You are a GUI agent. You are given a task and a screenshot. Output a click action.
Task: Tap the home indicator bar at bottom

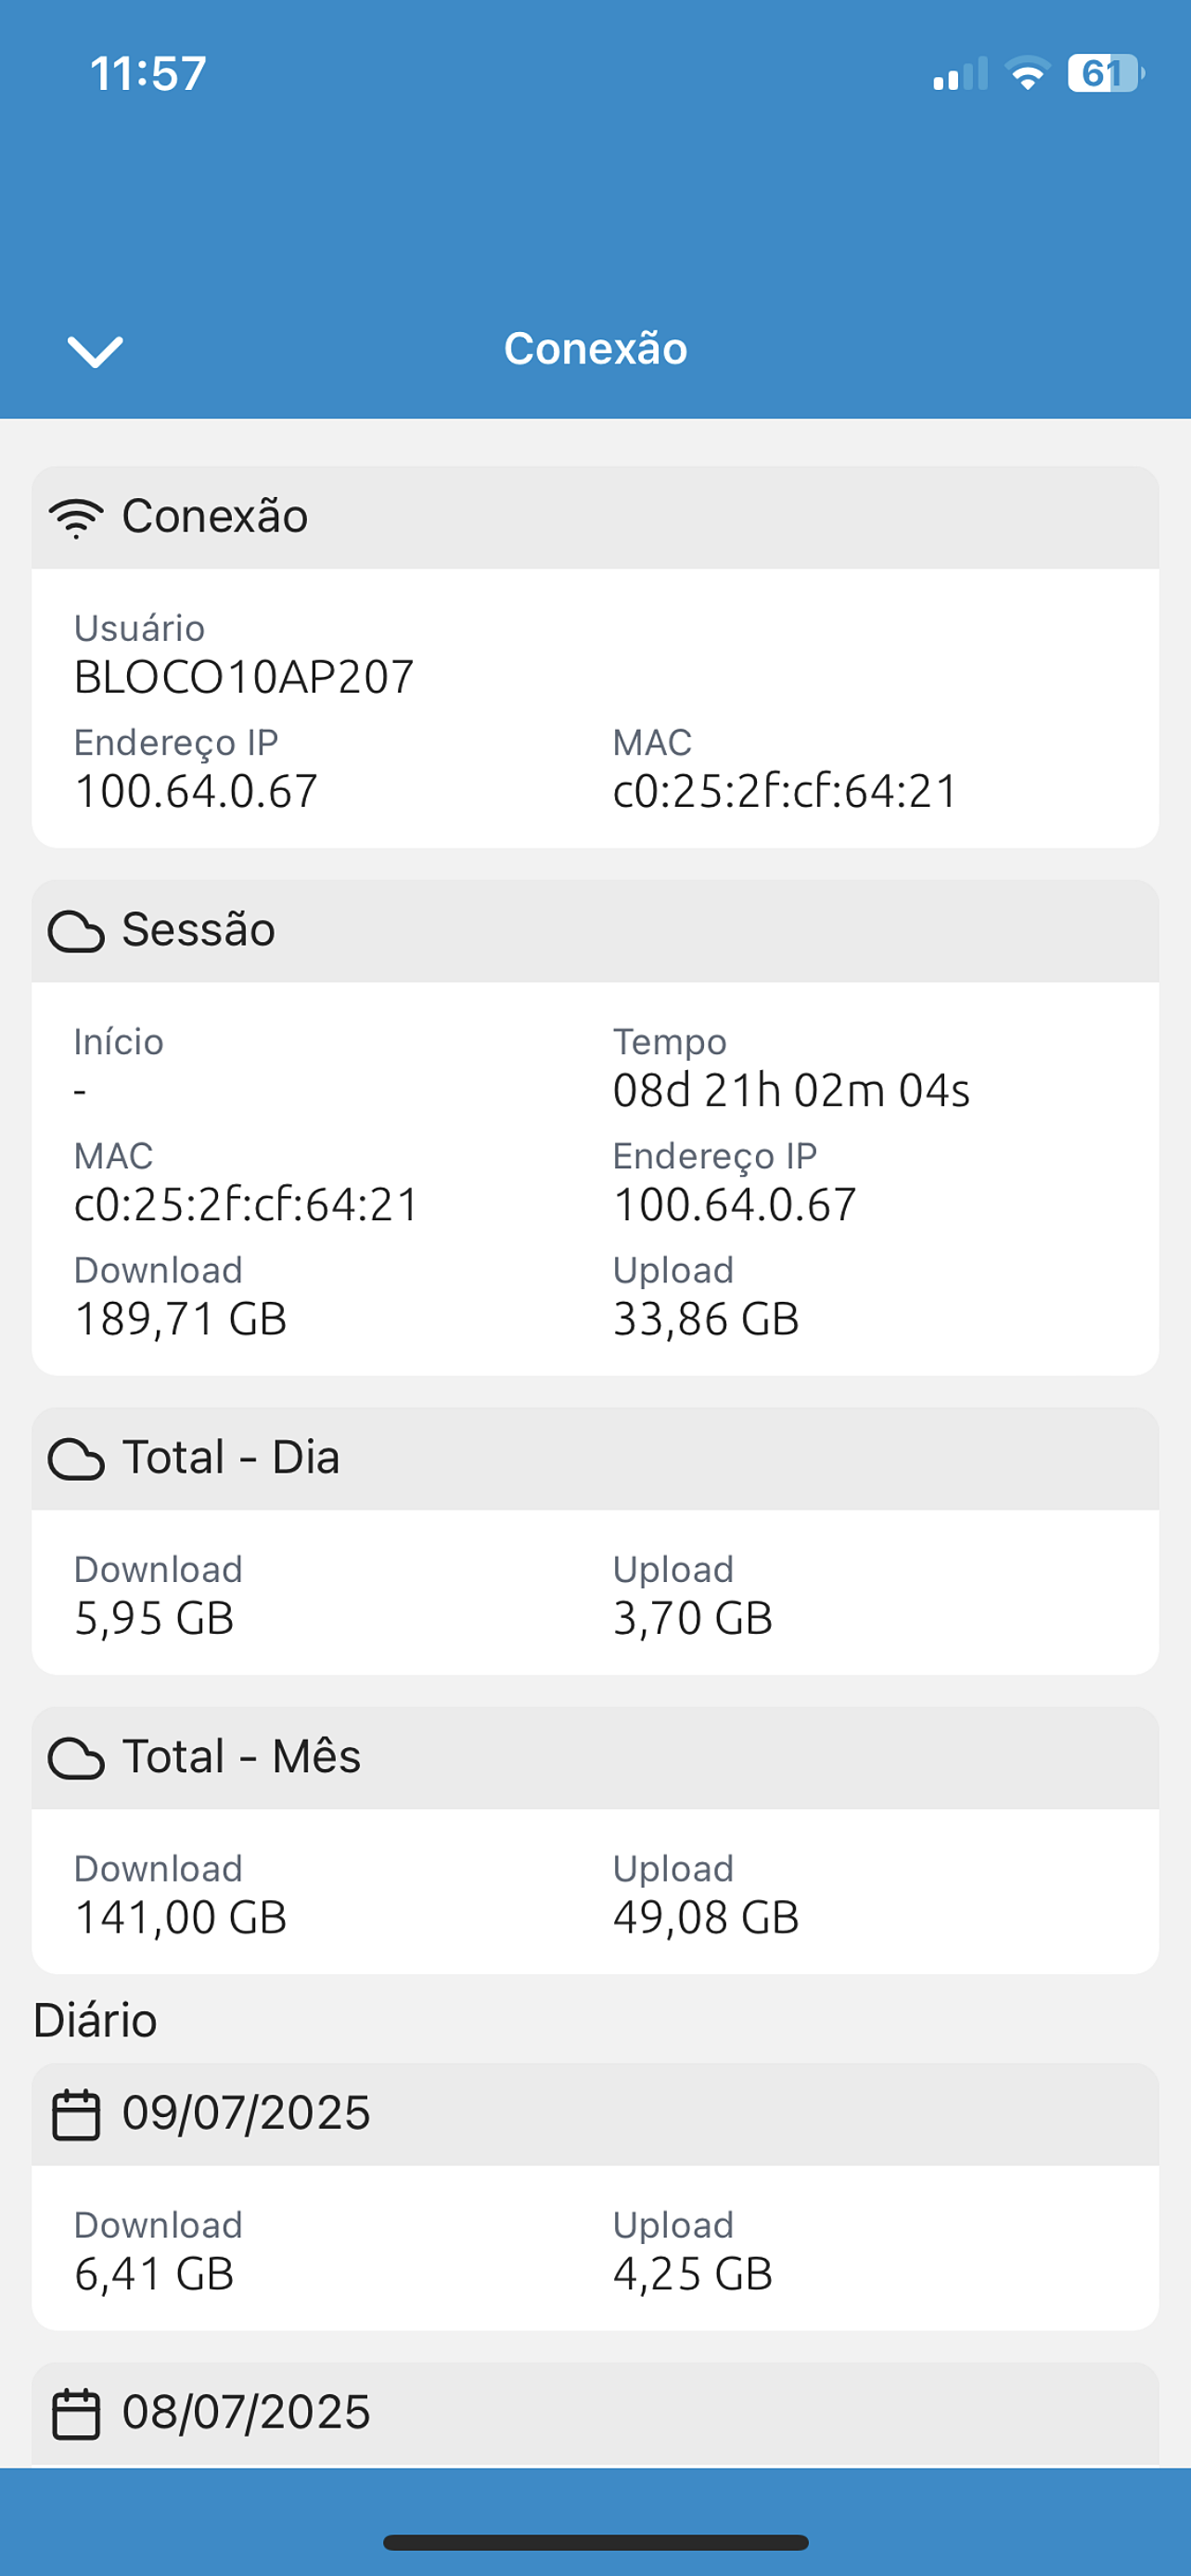click(x=595, y=2543)
